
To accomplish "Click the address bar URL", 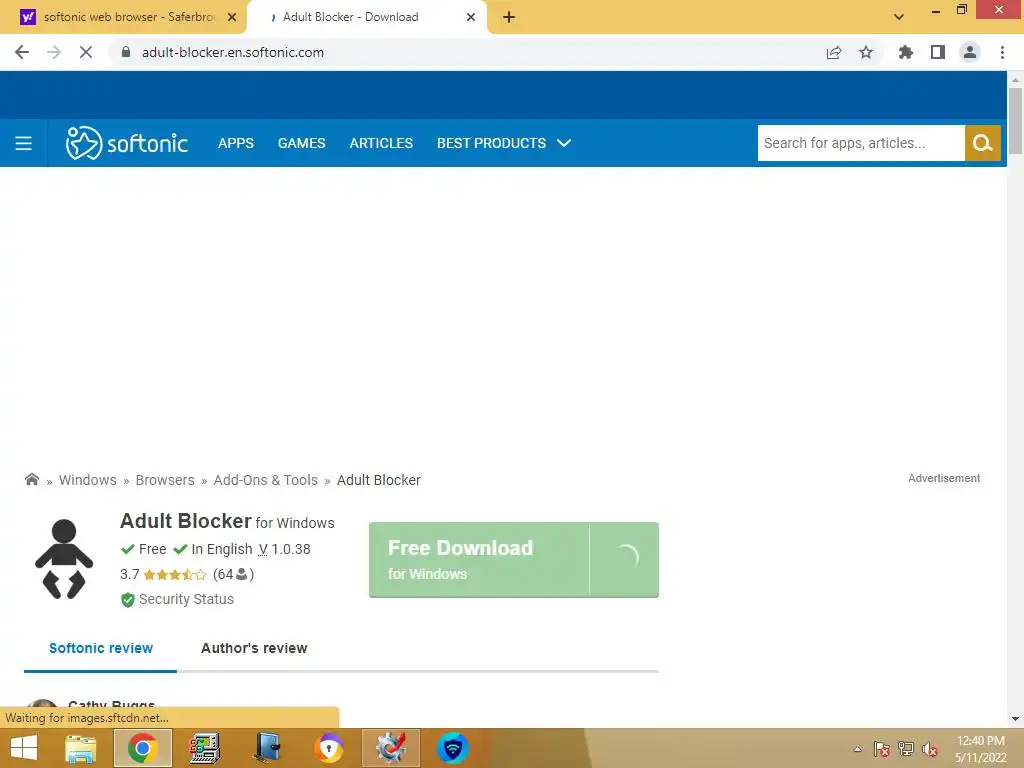I will click(232, 52).
